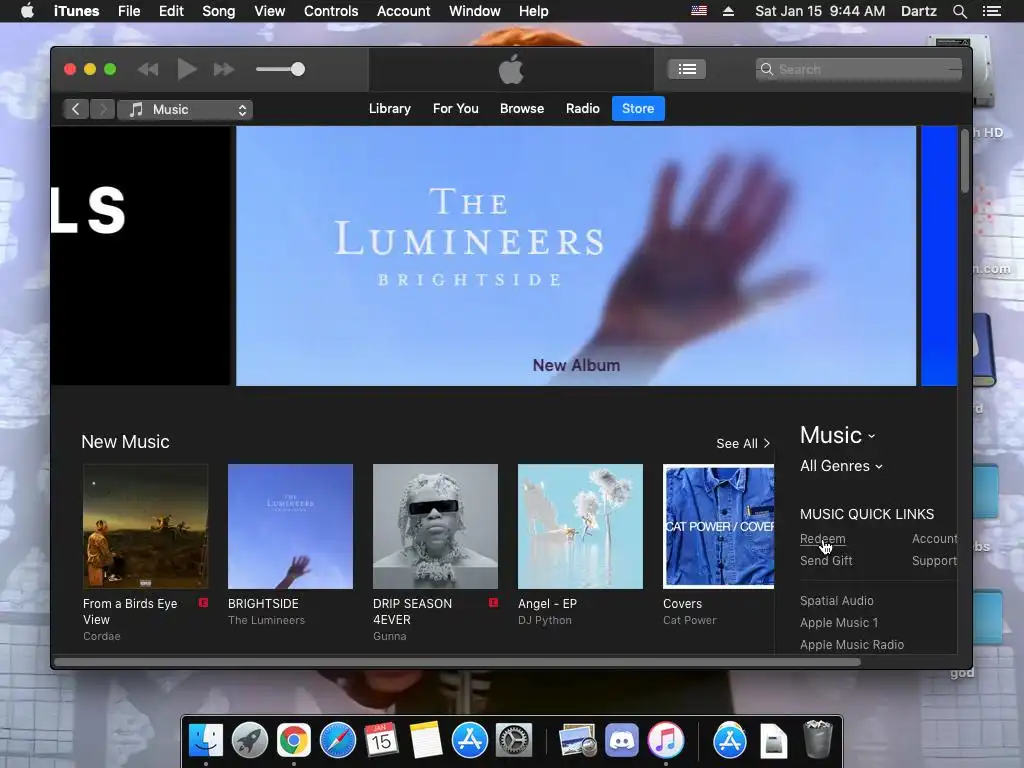The image size is (1024, 768).
Task: Switch to the For You tab
Action: (x=455, y=108)
